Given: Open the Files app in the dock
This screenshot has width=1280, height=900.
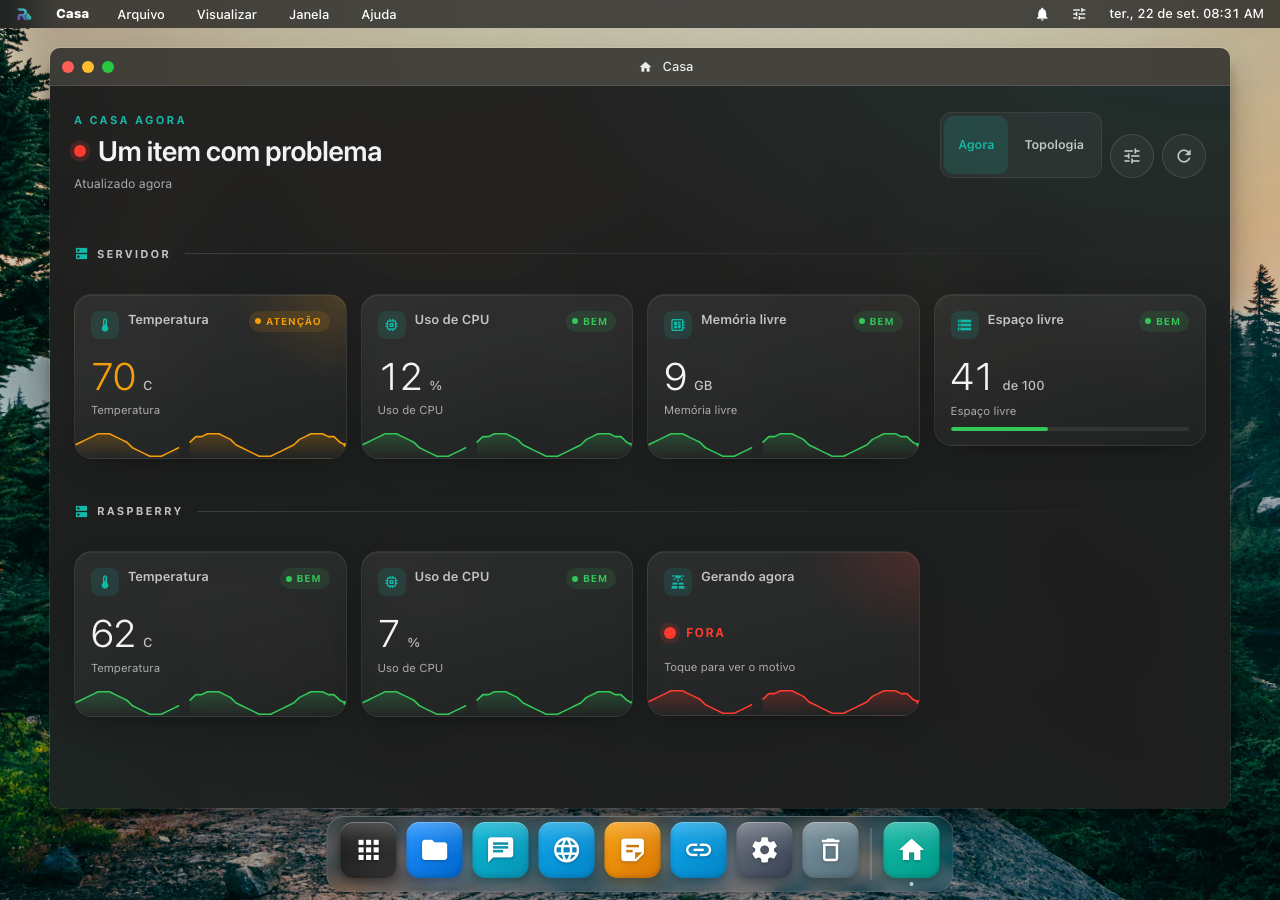Looking at the screenshot, I should pos(435,850).
